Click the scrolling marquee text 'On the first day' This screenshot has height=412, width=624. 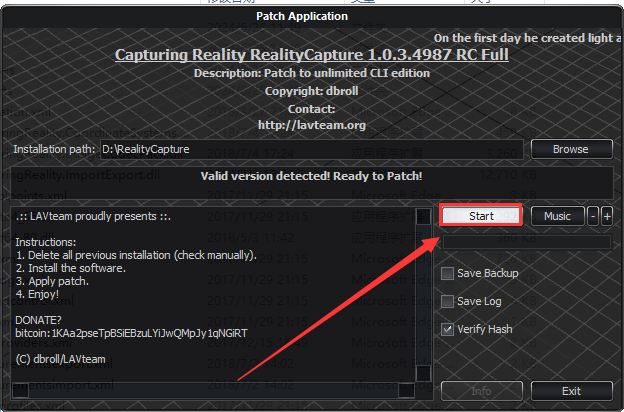tap(527, 38)
